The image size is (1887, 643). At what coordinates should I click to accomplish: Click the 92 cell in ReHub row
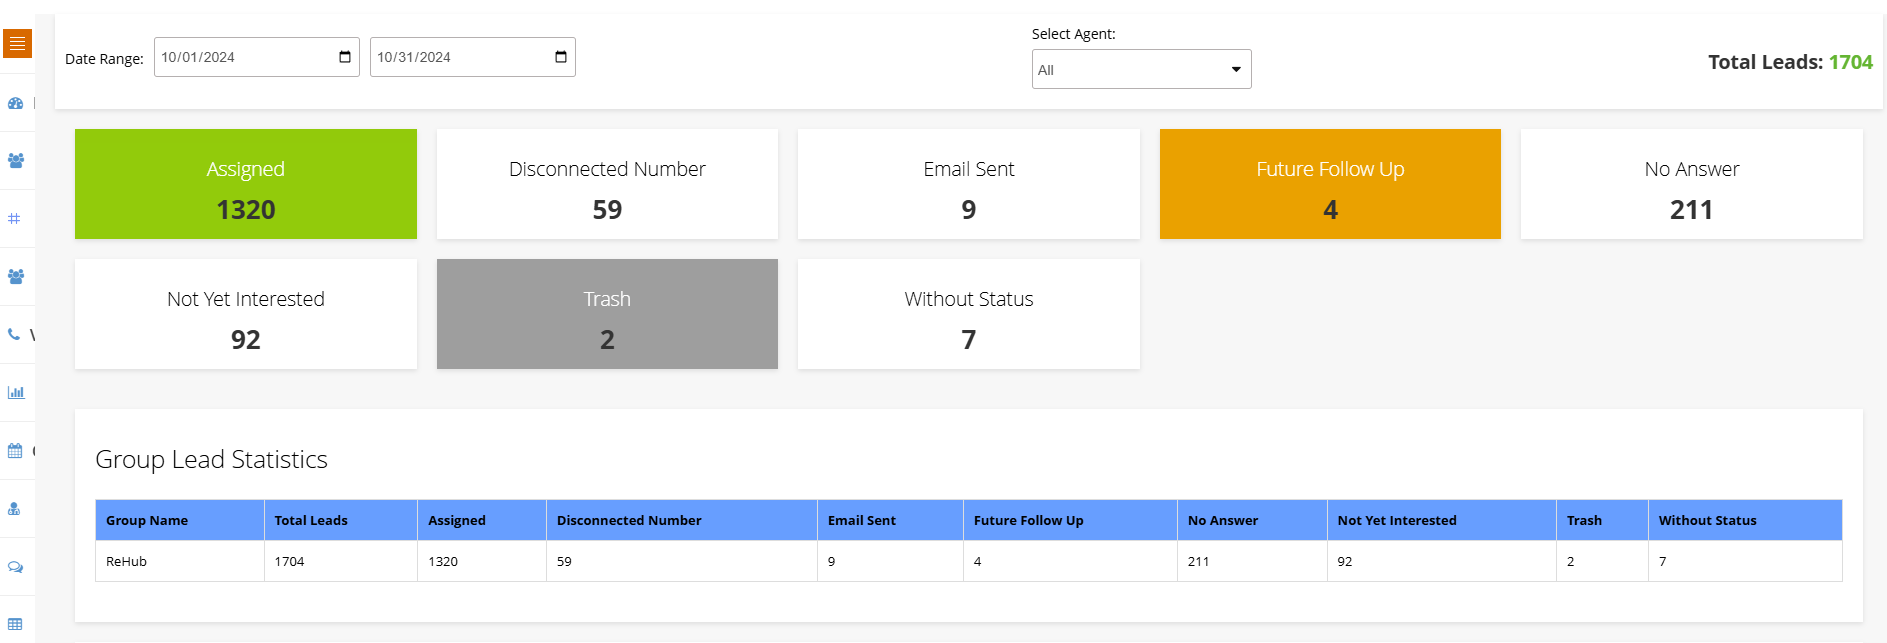tap(1442, 561)
